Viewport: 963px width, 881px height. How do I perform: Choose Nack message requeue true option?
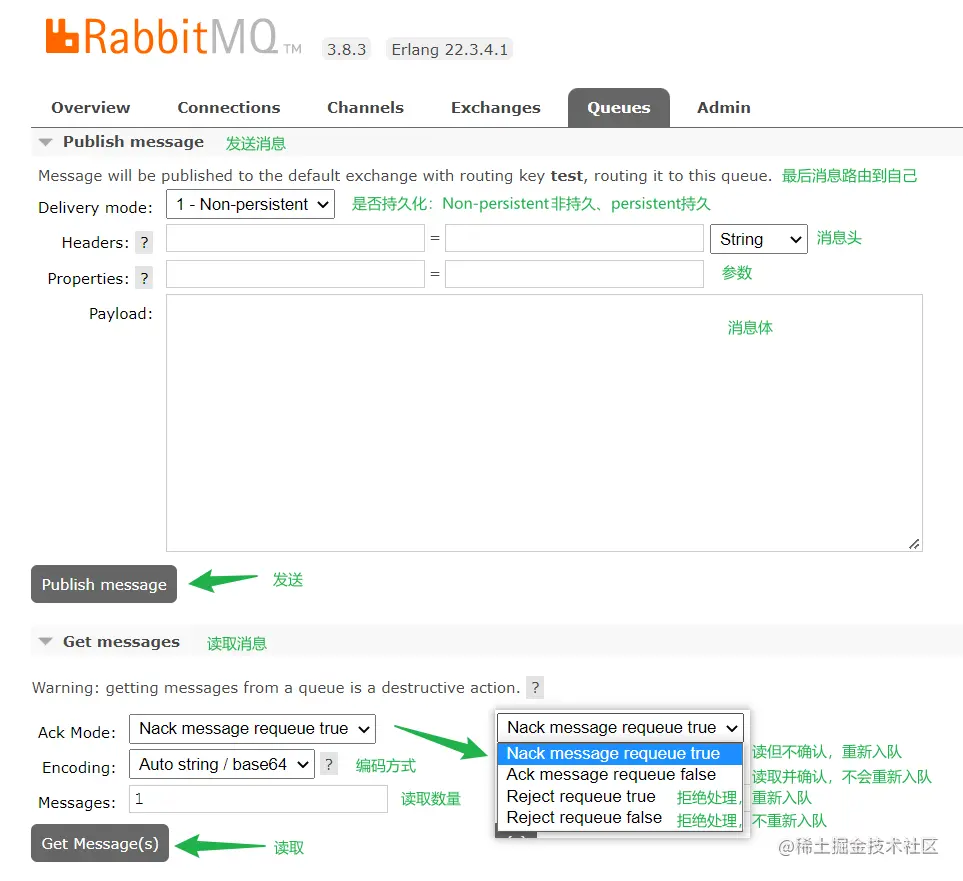620,753
